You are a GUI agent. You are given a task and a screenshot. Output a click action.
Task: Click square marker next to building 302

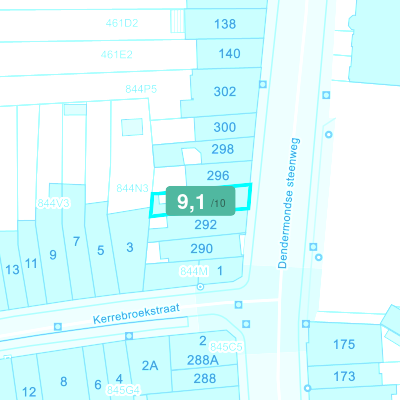(263, 84)
